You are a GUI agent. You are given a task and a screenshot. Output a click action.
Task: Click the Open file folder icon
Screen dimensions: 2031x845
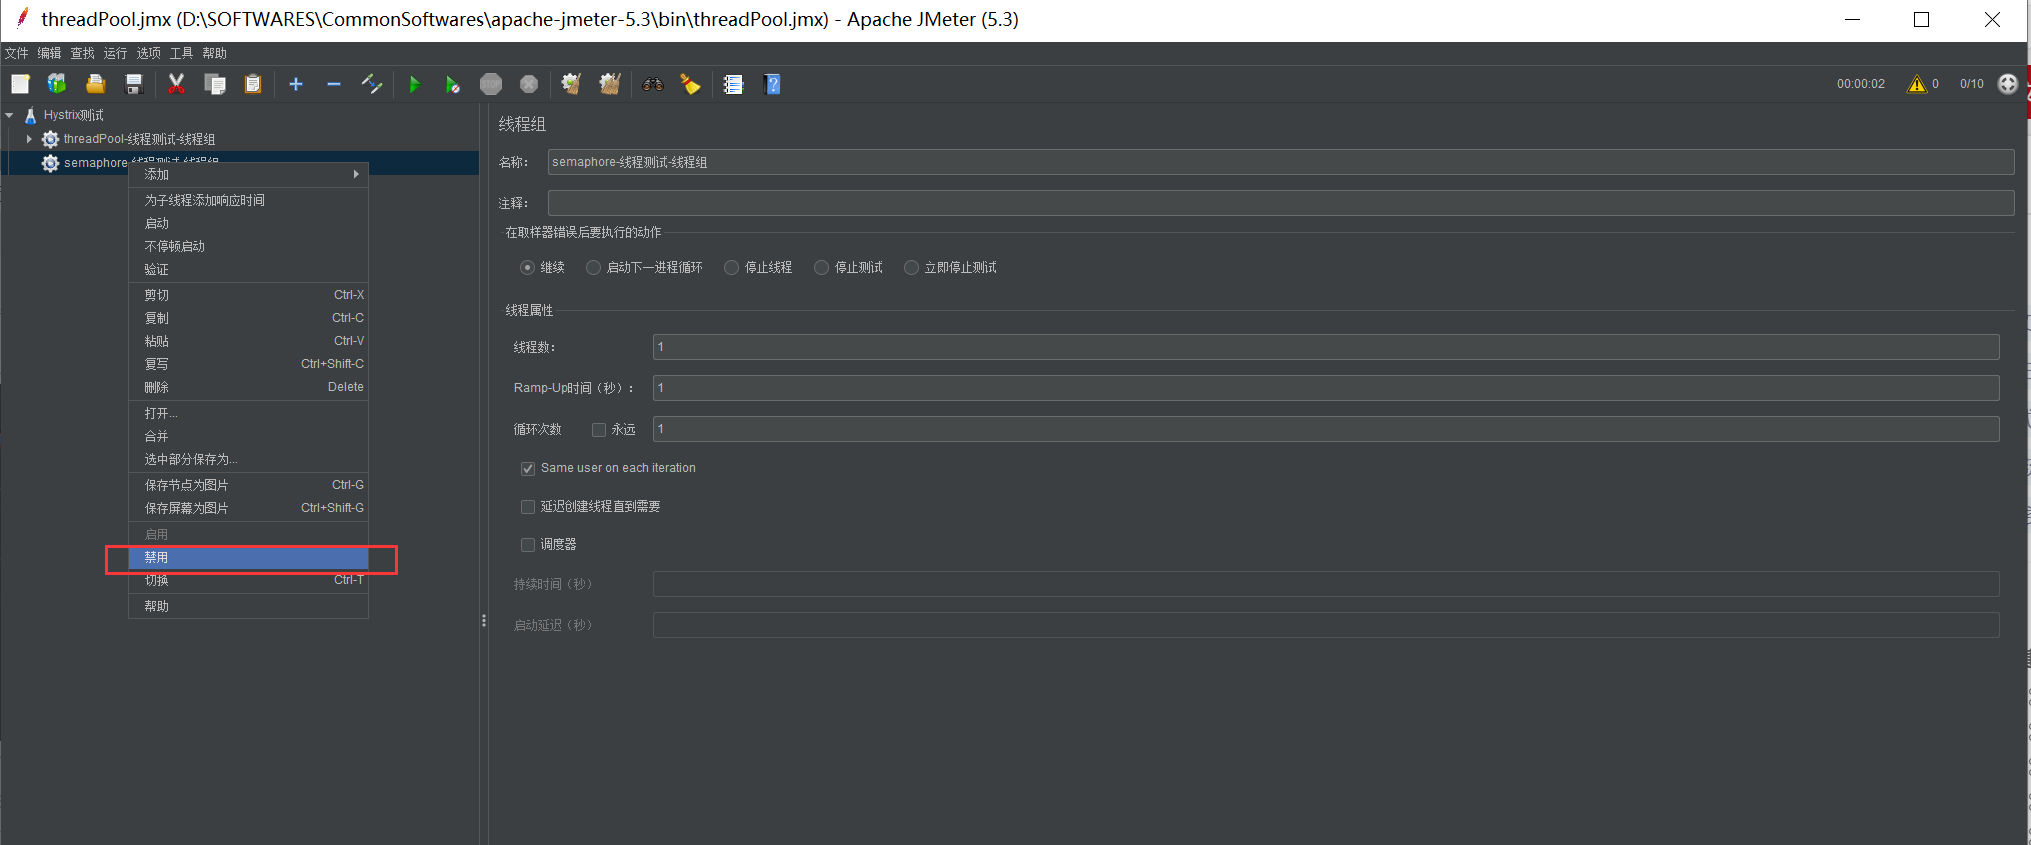click(x=96, y=84)
